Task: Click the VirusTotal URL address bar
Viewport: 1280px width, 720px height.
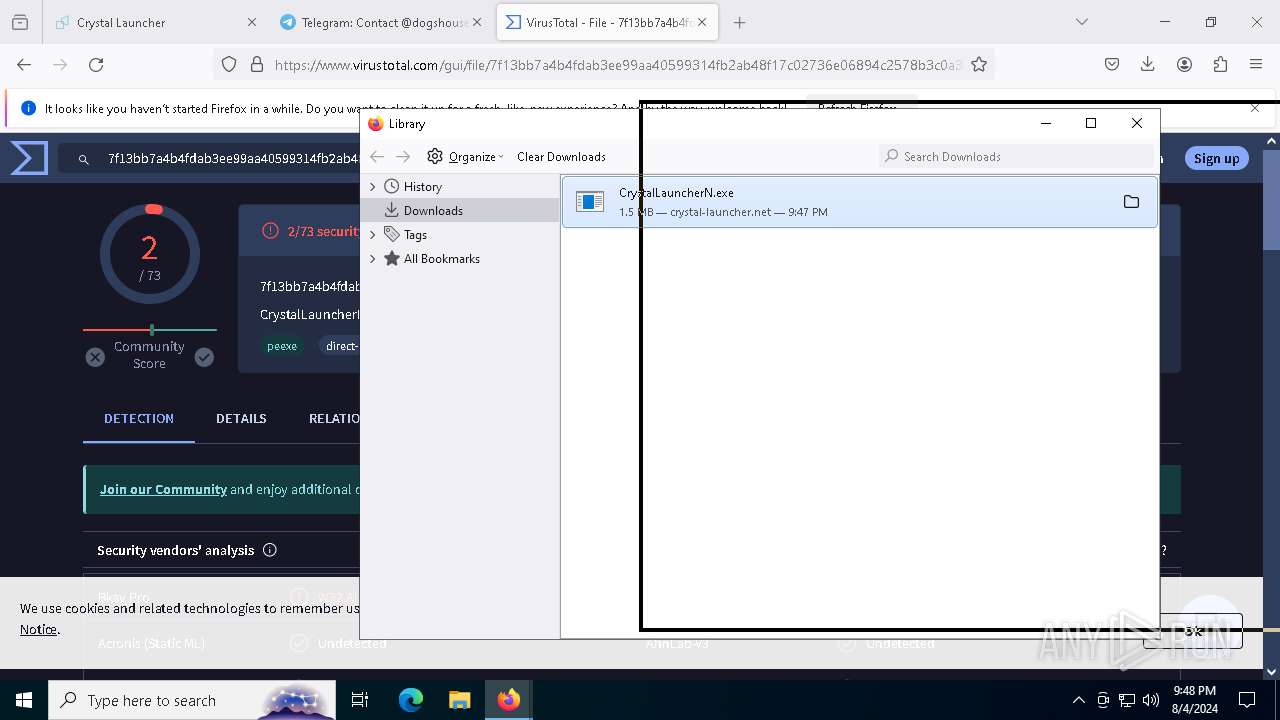Action: click(616, 64)
